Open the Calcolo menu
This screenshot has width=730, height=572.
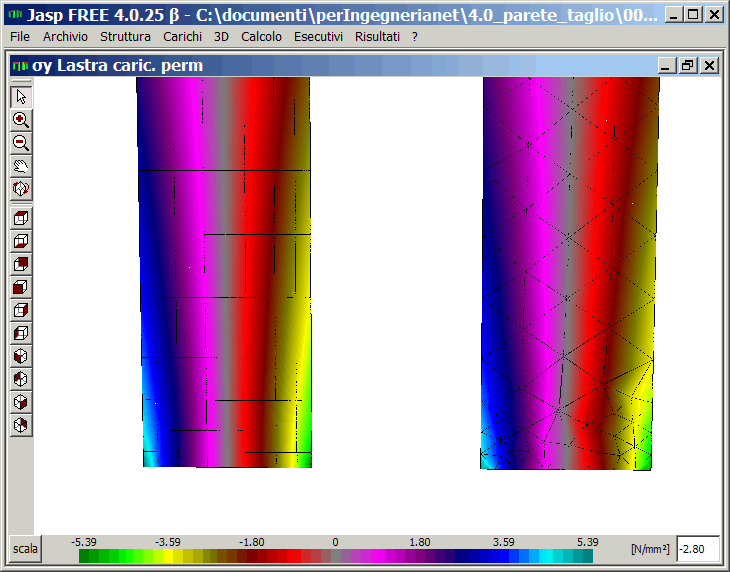pyautogui.click(x=261, y=37)
